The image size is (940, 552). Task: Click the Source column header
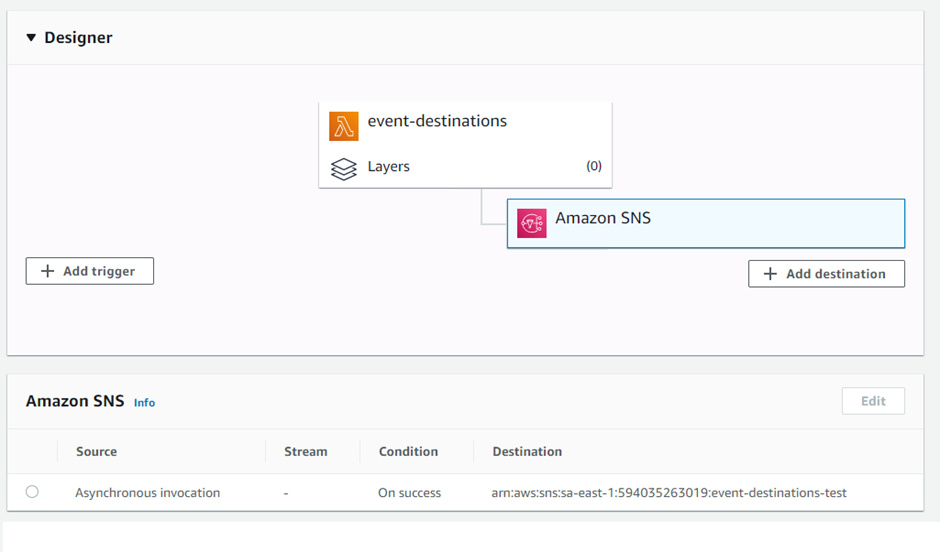point(97,451)
